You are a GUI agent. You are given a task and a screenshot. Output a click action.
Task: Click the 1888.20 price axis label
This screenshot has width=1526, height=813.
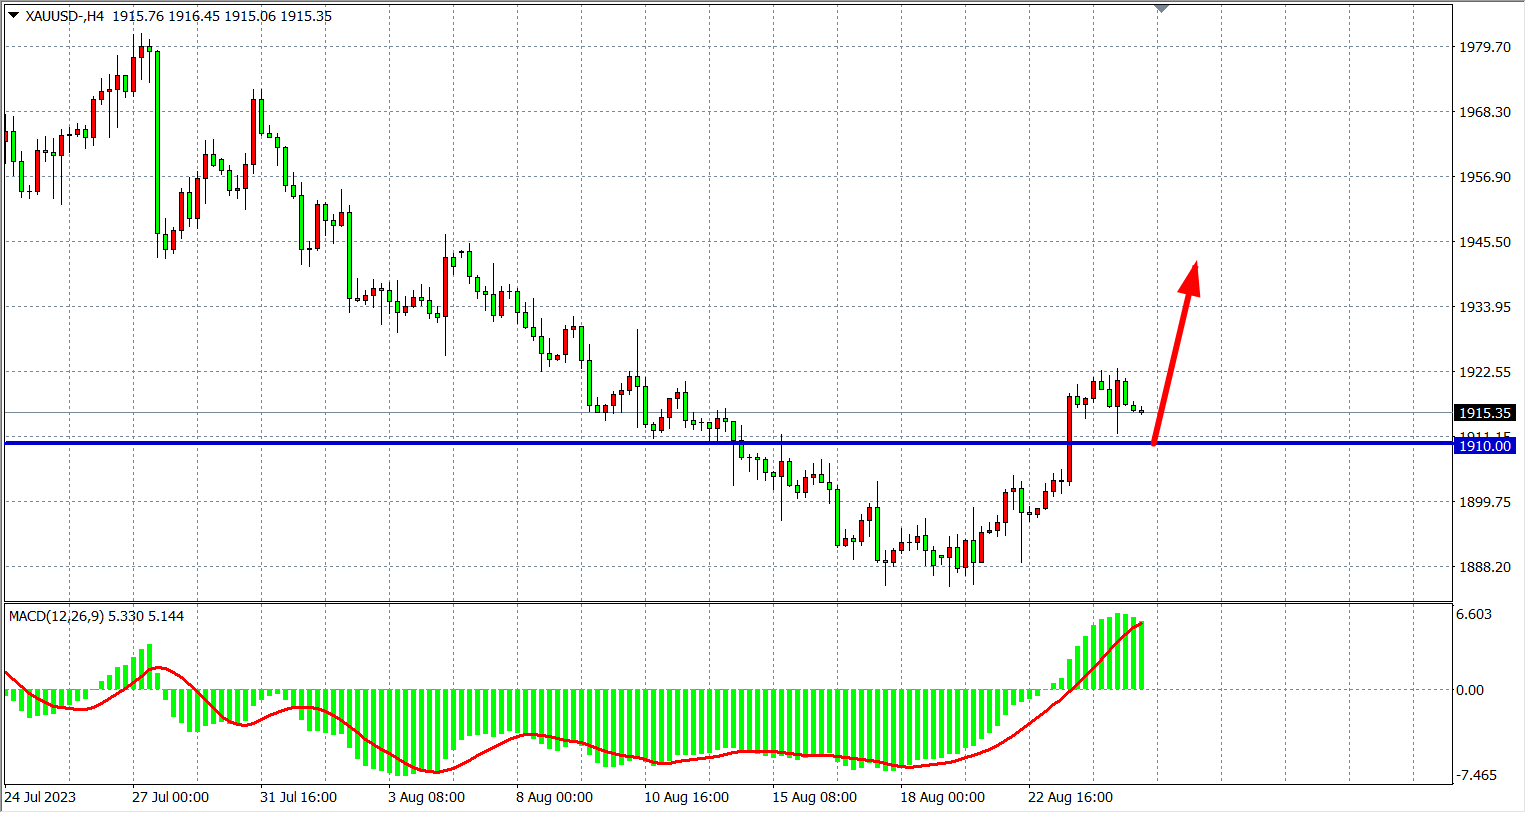coord(1485,567)
